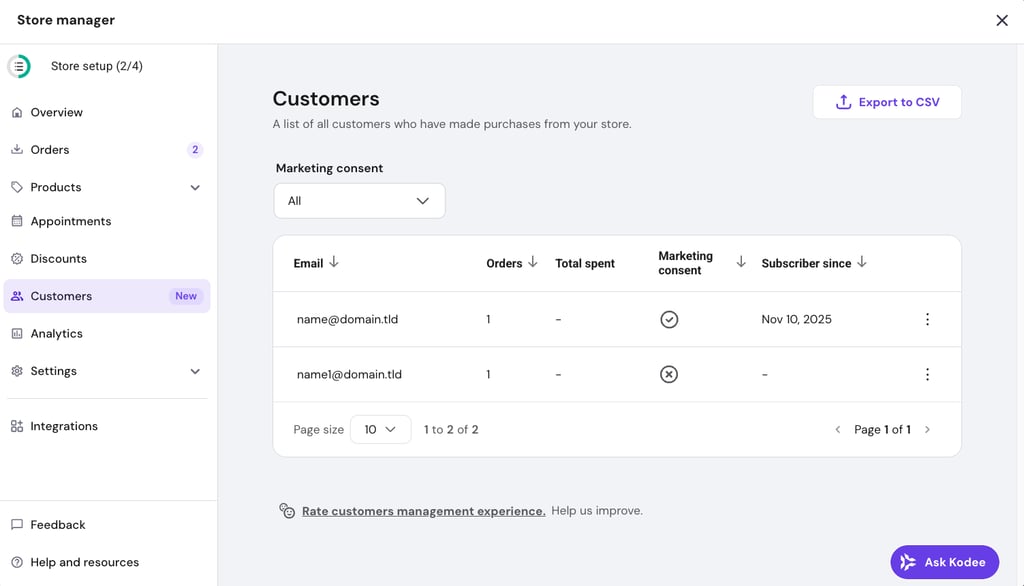The width and height of the screenshot is (1024, 586).
Task: Select the name1@domain.tld customer email
Action: [349, 374]
